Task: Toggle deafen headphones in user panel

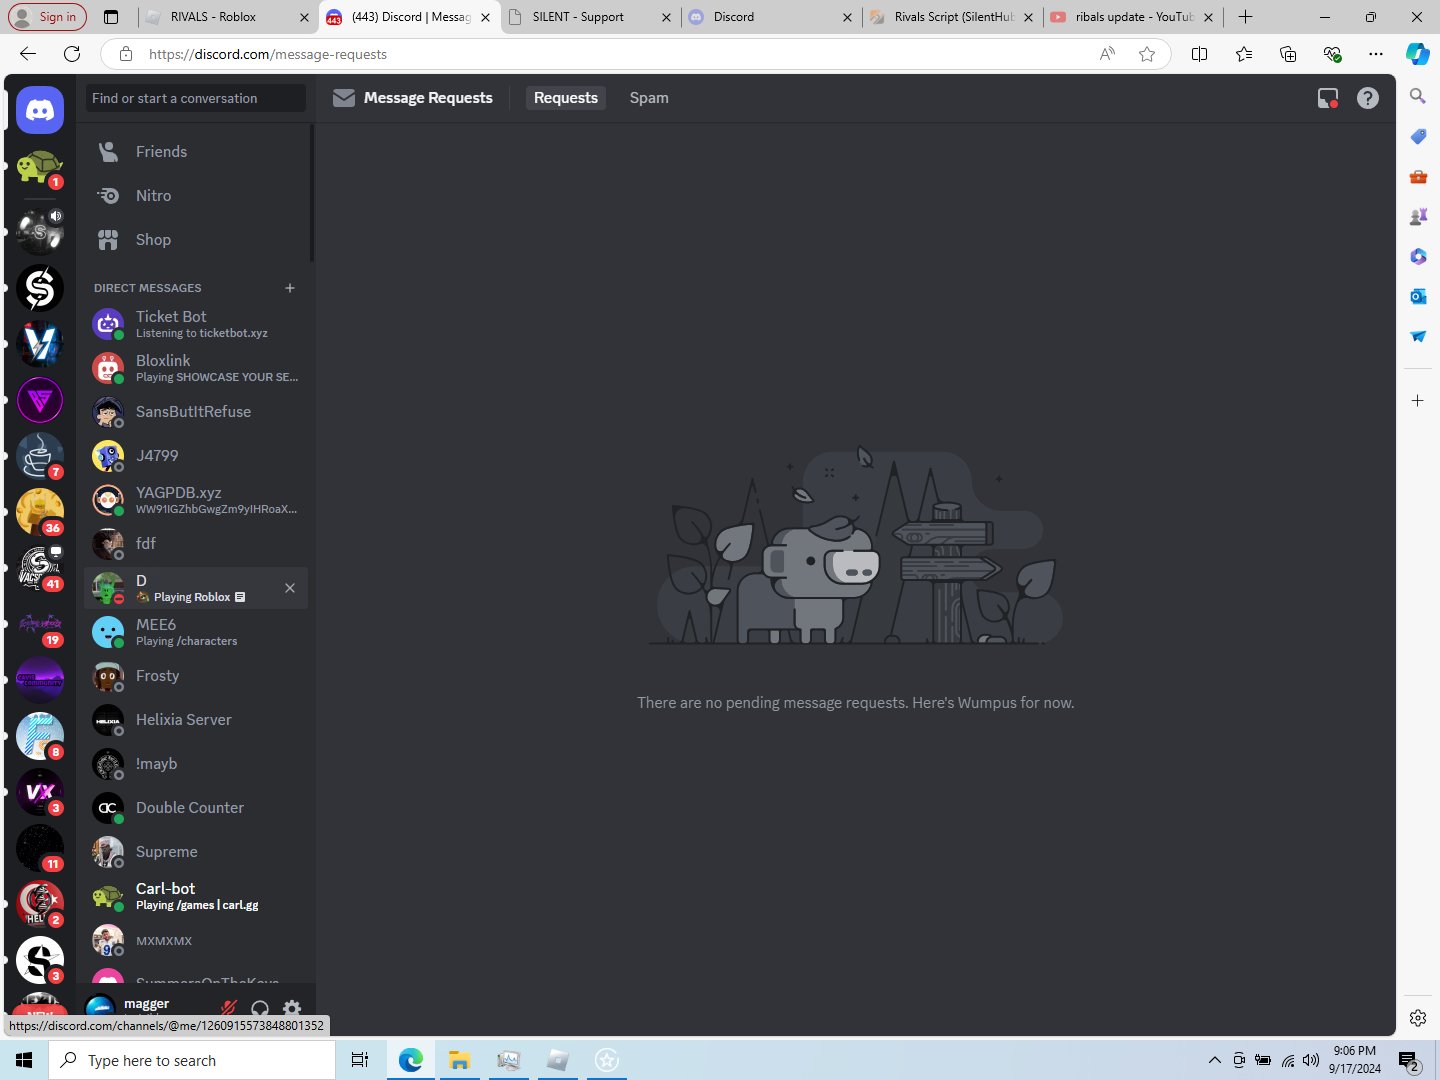Action: click(260, 1009)
